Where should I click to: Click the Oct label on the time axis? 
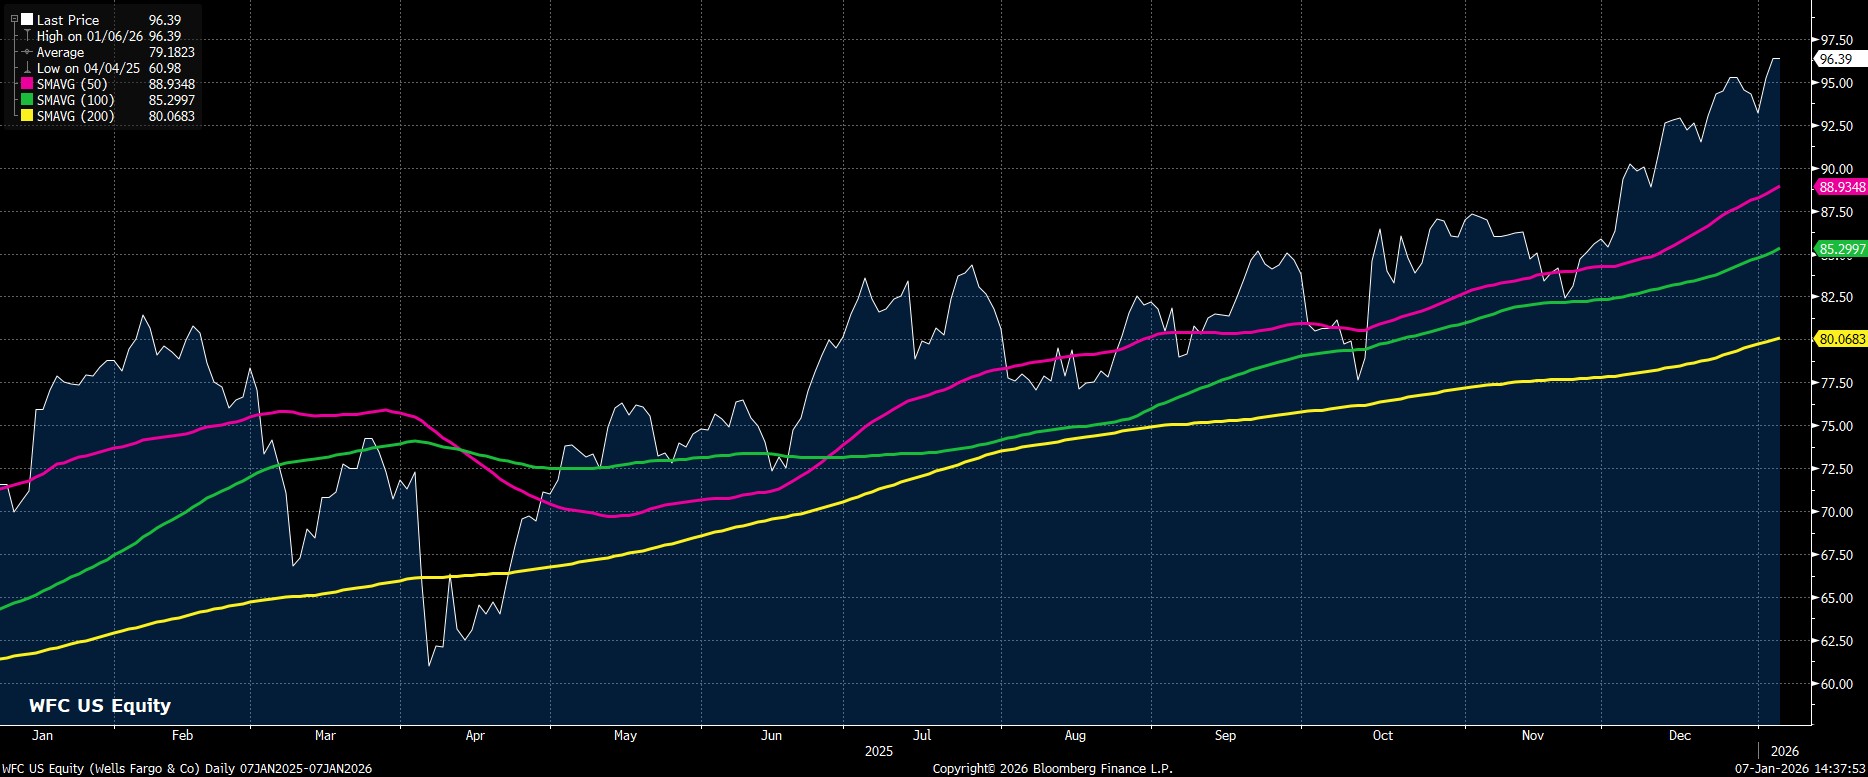(x=1383, y=735)
